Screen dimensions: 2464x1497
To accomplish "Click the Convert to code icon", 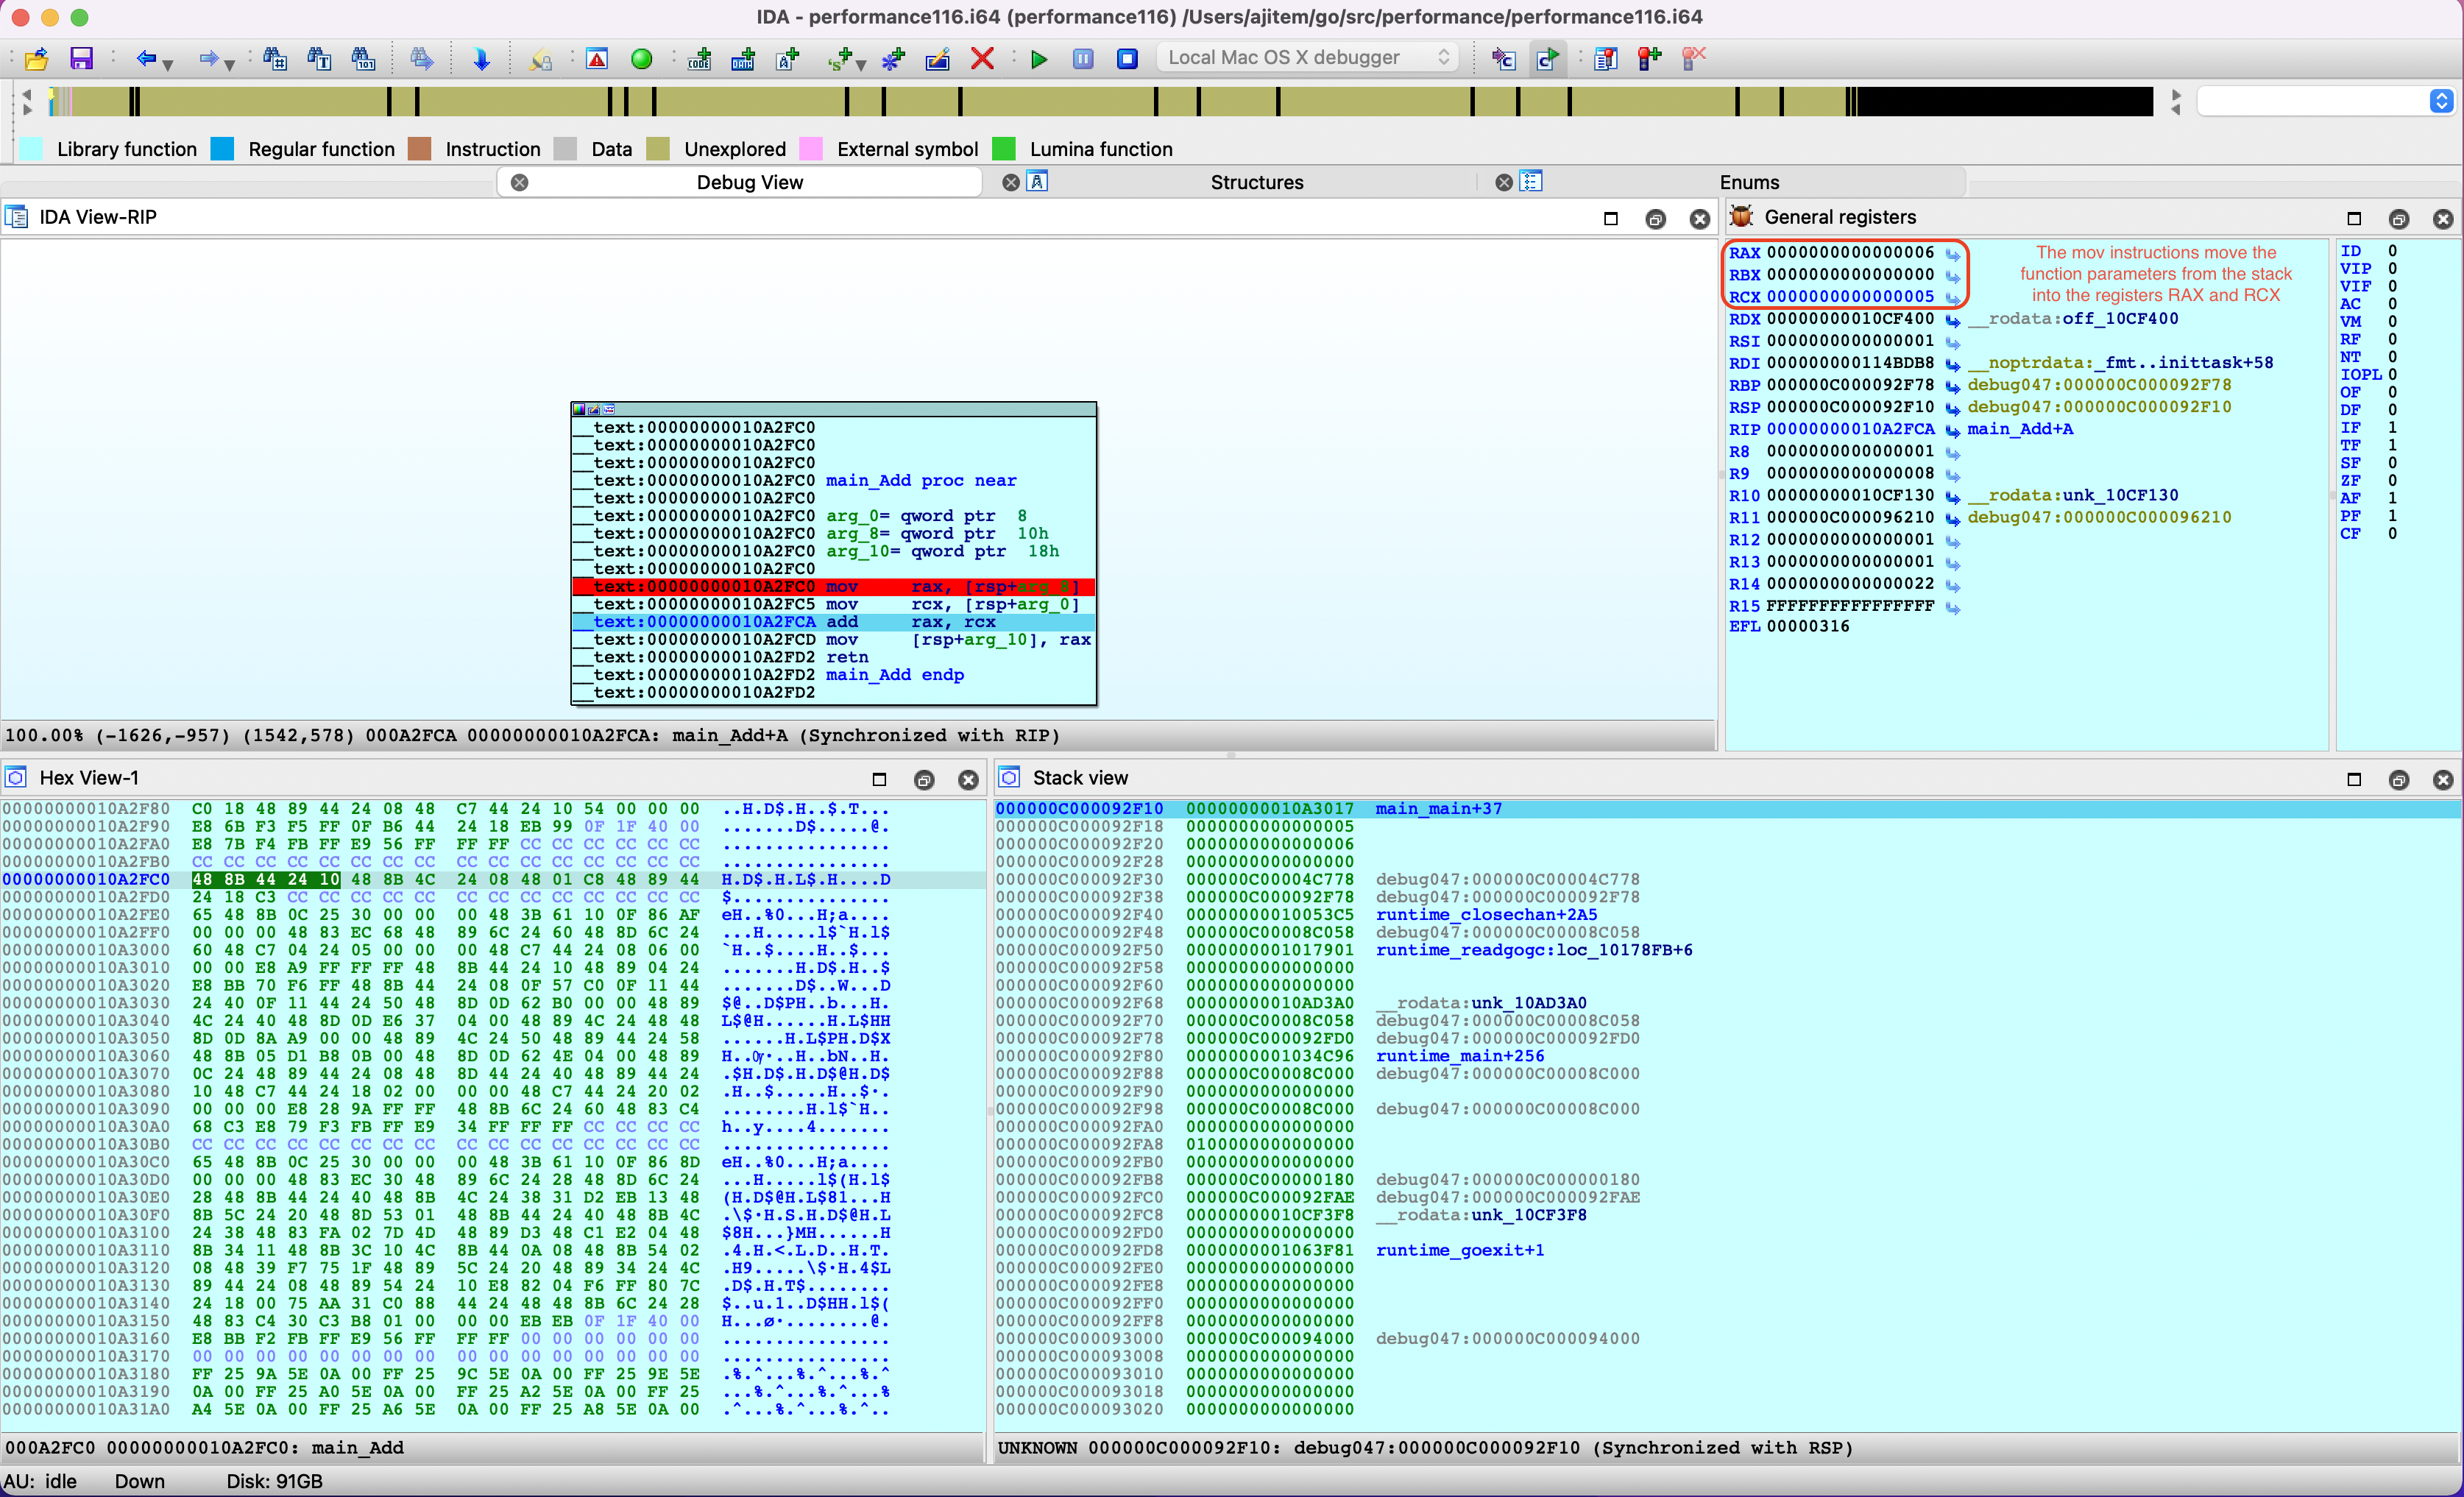I will pos(699,59).
